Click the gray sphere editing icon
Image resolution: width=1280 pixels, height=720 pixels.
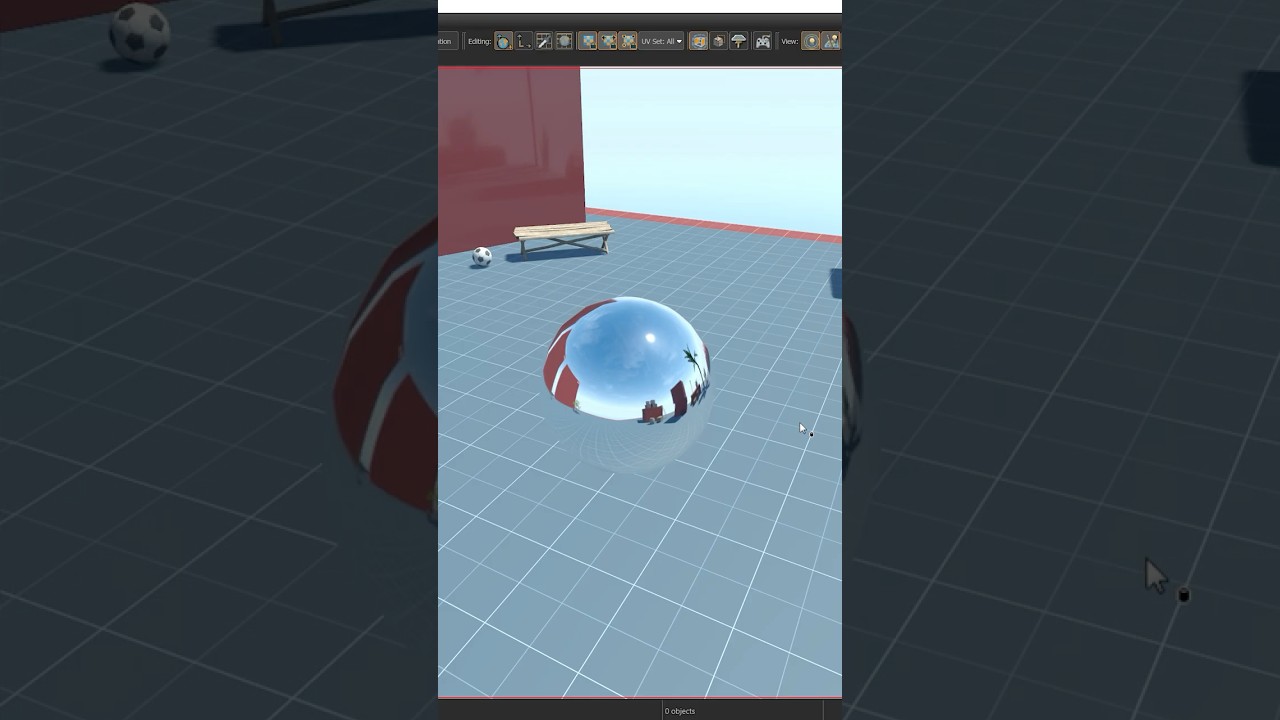[x=564, y=41]
